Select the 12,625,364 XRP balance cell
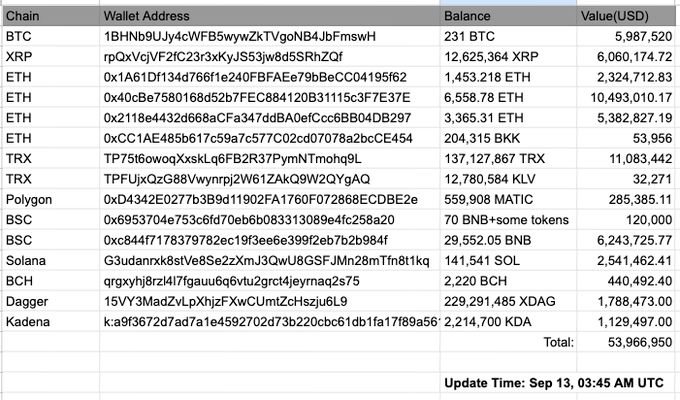 [508, 57]
